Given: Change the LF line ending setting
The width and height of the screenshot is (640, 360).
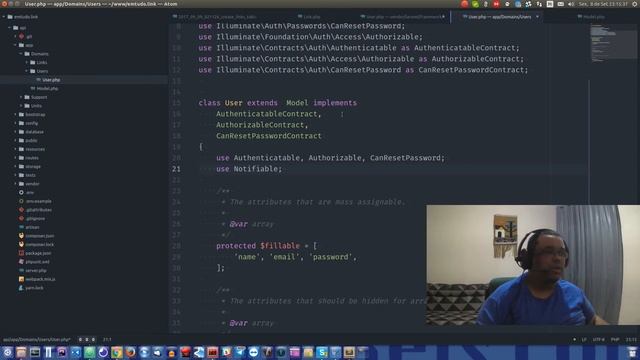Looking at the screenshot, I should pyautogui.click(x=584, y=340).
